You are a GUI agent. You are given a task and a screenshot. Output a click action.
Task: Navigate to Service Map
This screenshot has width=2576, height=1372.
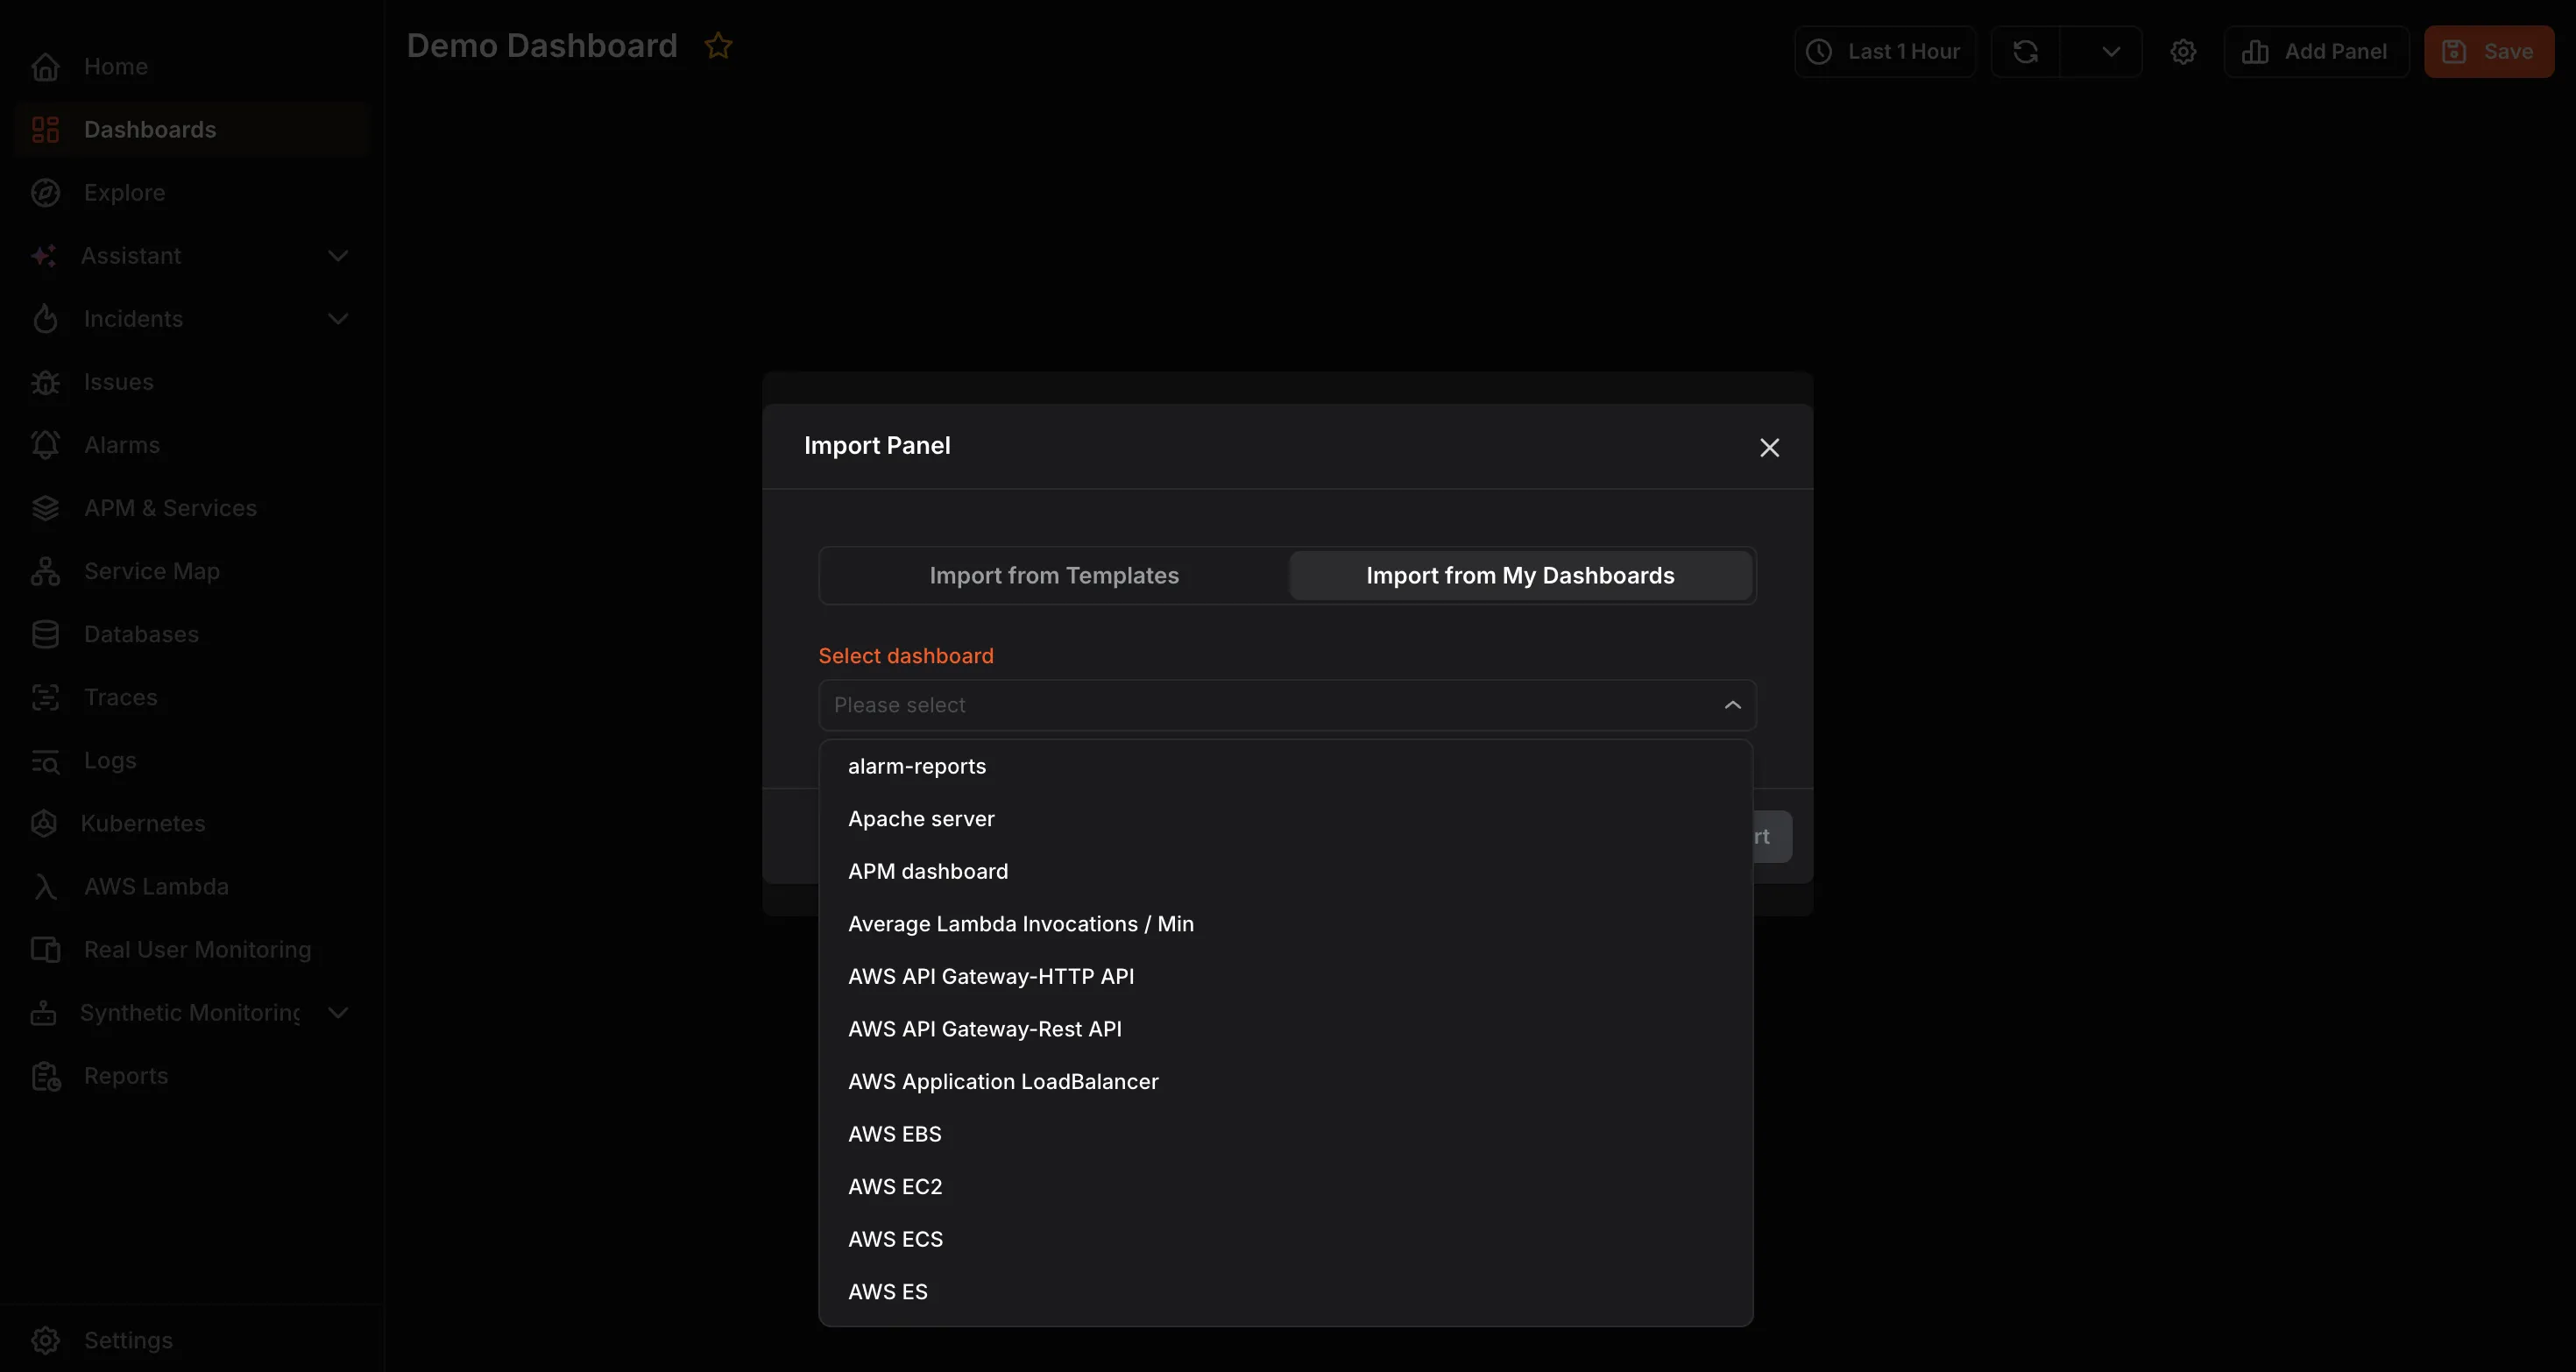click(192, 571)
